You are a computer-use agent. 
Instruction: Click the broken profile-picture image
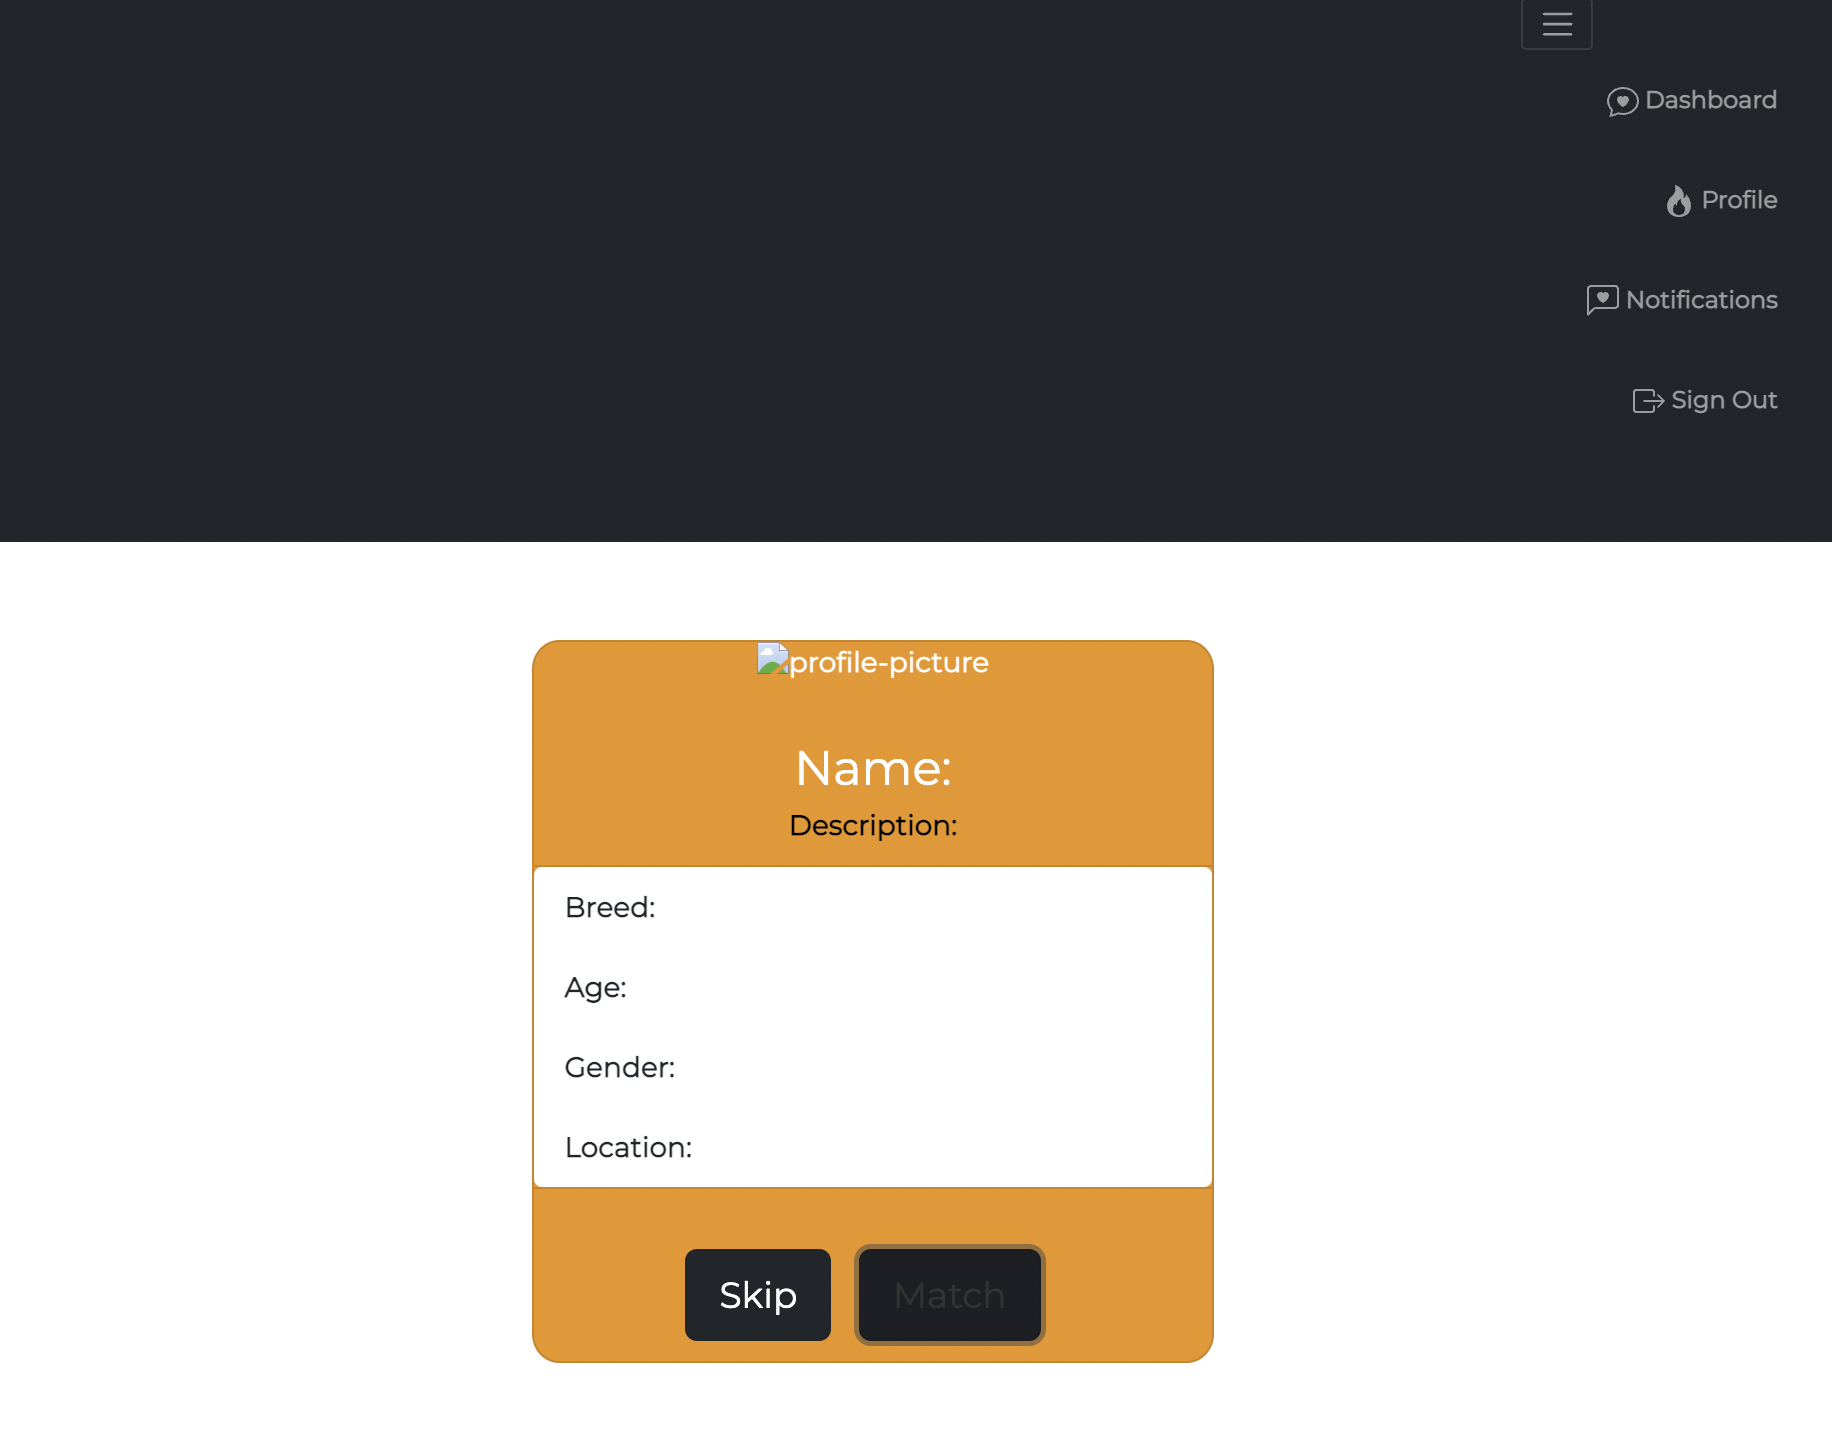pos(873,661)
